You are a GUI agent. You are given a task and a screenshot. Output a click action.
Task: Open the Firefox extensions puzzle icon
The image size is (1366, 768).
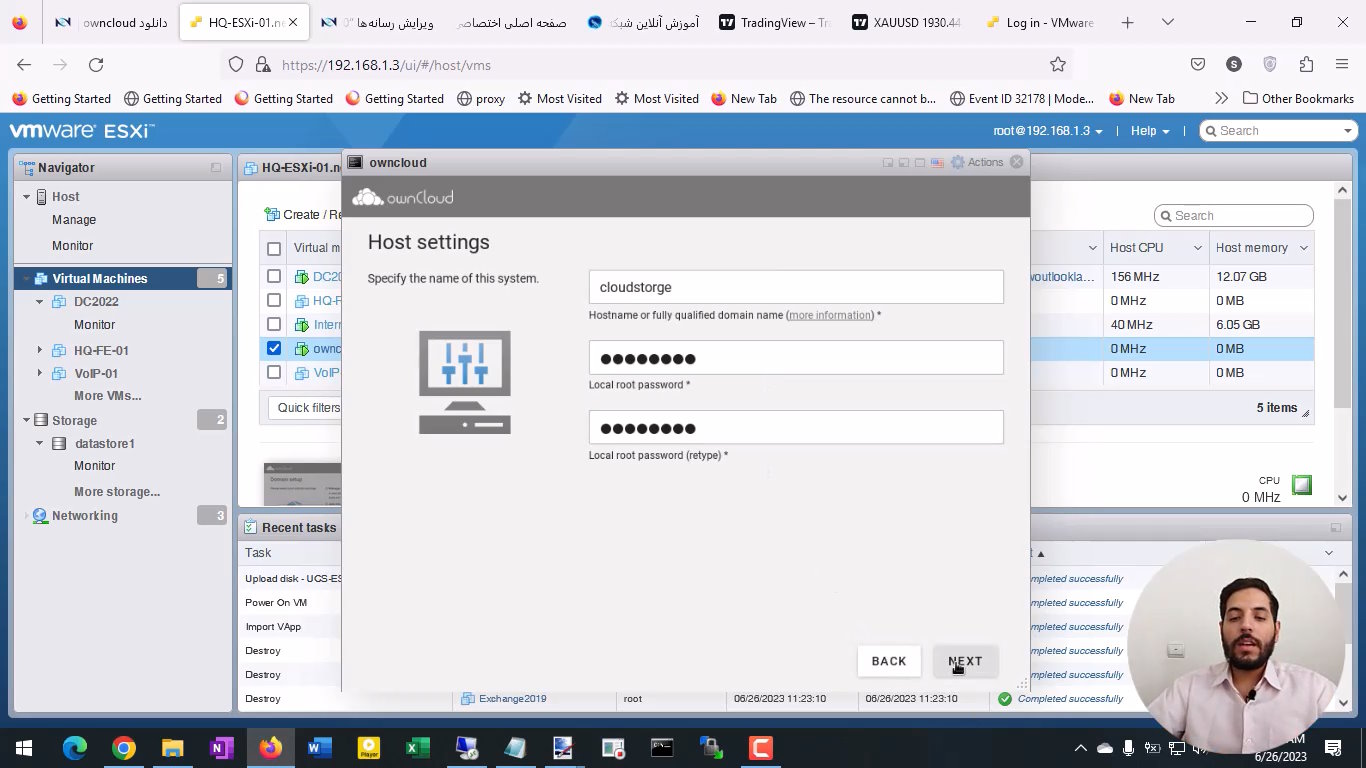tap(1306, 64)
